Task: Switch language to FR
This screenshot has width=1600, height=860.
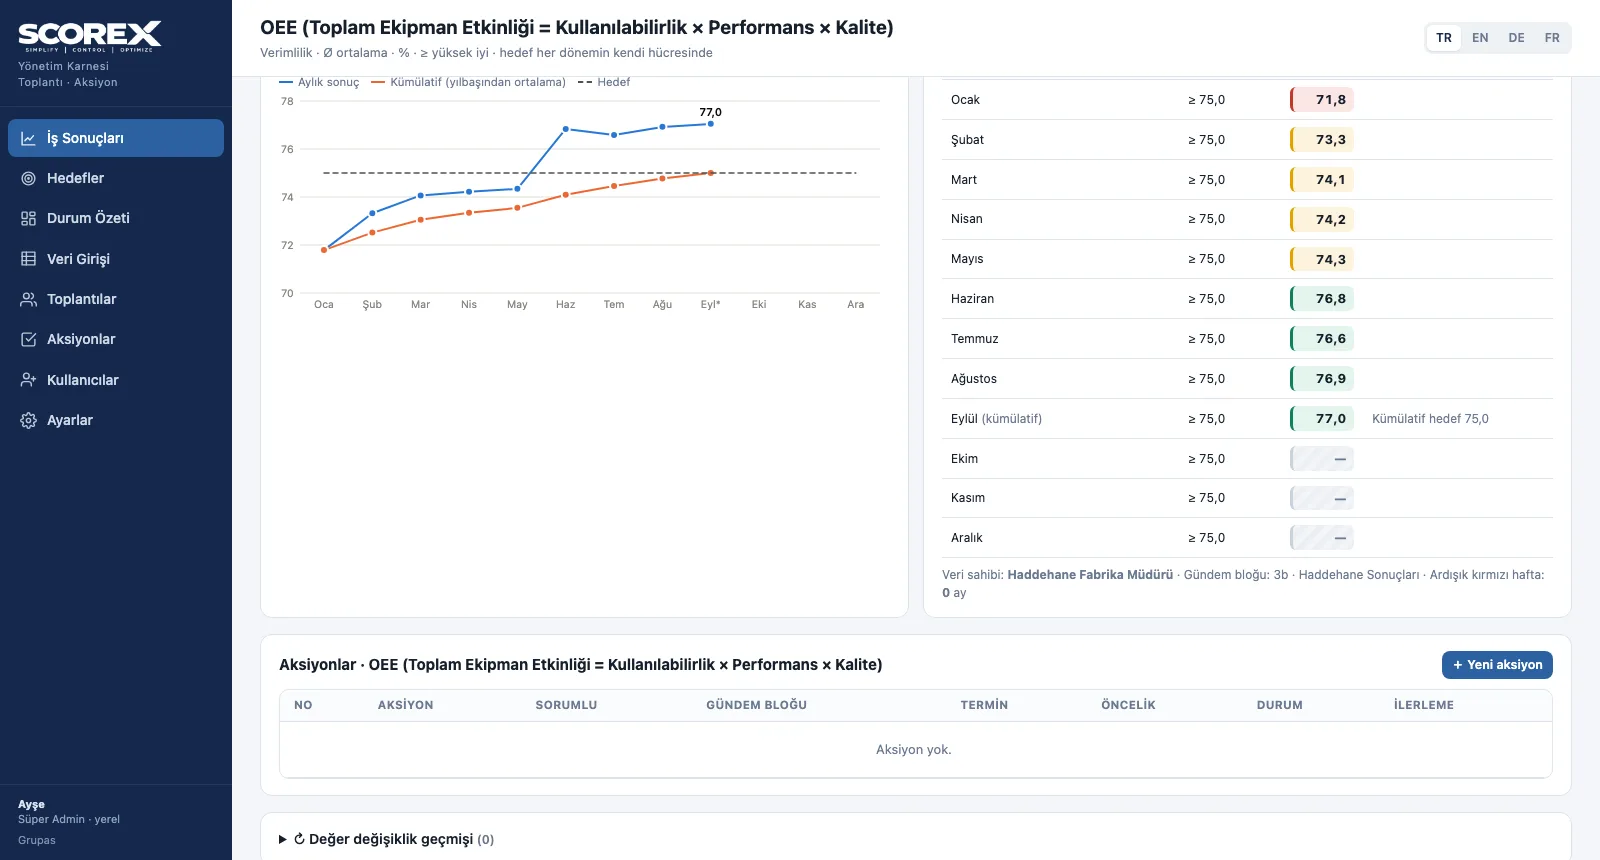Action: pyautogui.click(x=1552, y=38)
